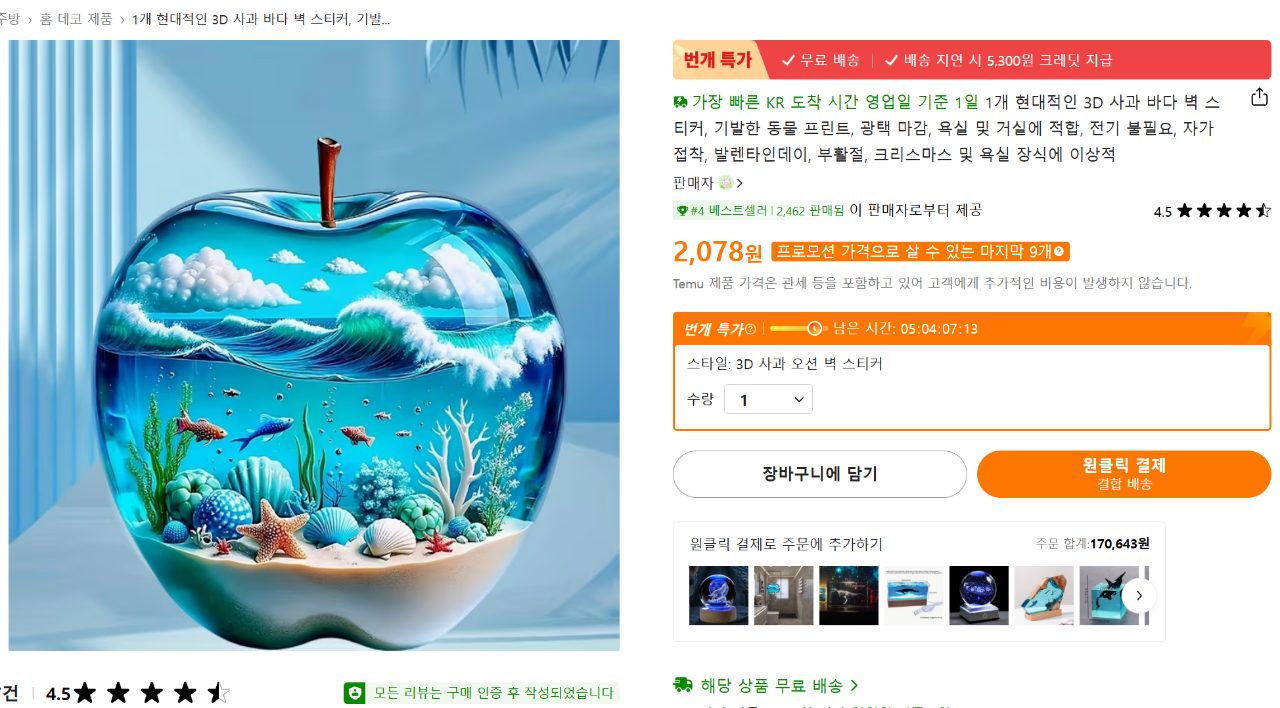
Task: Click the main 3D apple product image
Action: point(314,345)
